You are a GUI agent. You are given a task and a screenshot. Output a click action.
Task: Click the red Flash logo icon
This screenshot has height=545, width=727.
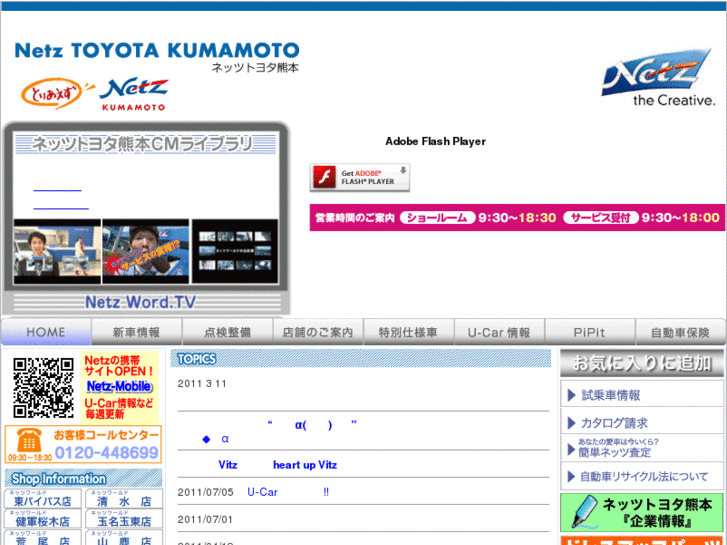pos(325,177)
